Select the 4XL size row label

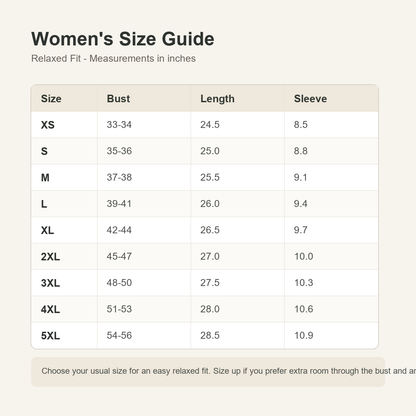pos(50,309)
